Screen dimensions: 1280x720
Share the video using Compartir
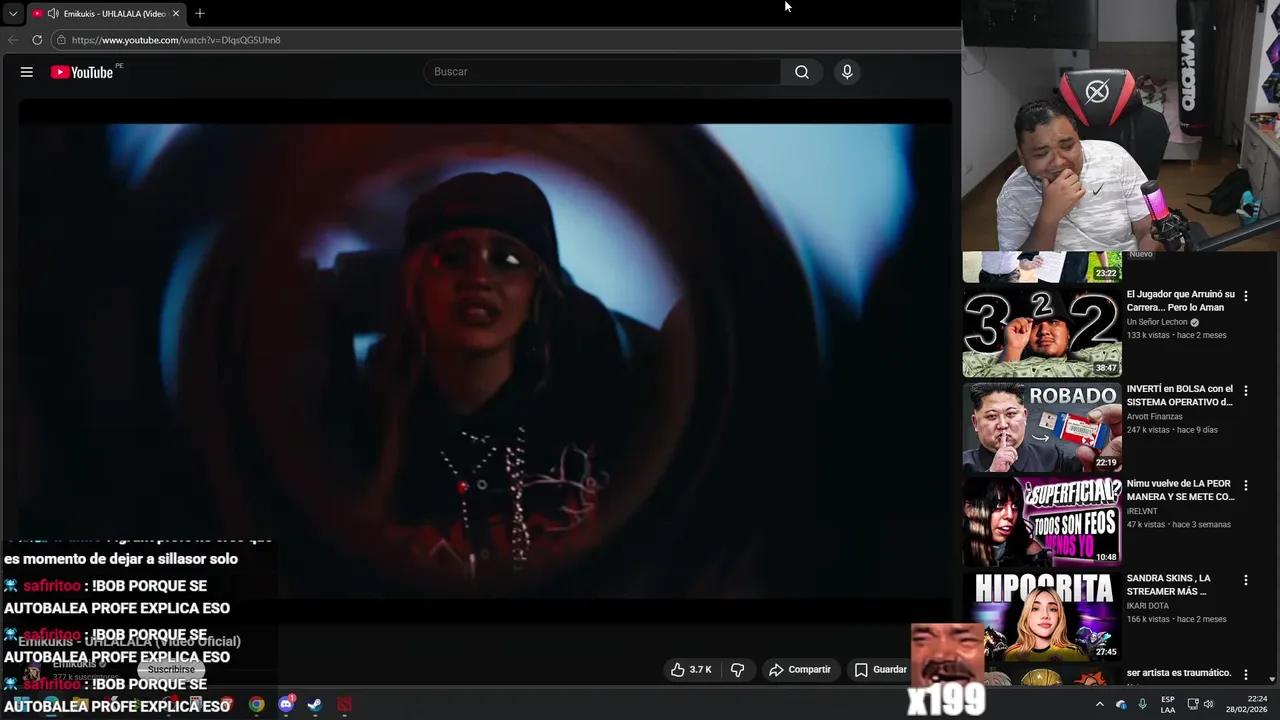coord(800,670)
